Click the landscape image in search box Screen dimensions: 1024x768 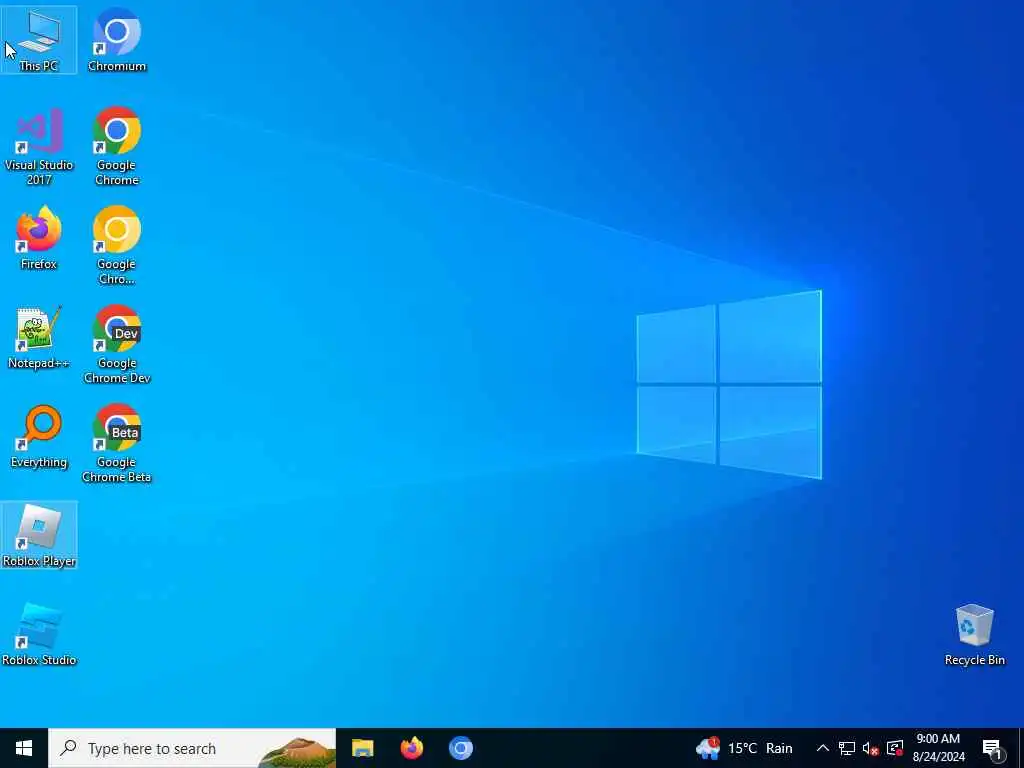(x=296, y=752)
